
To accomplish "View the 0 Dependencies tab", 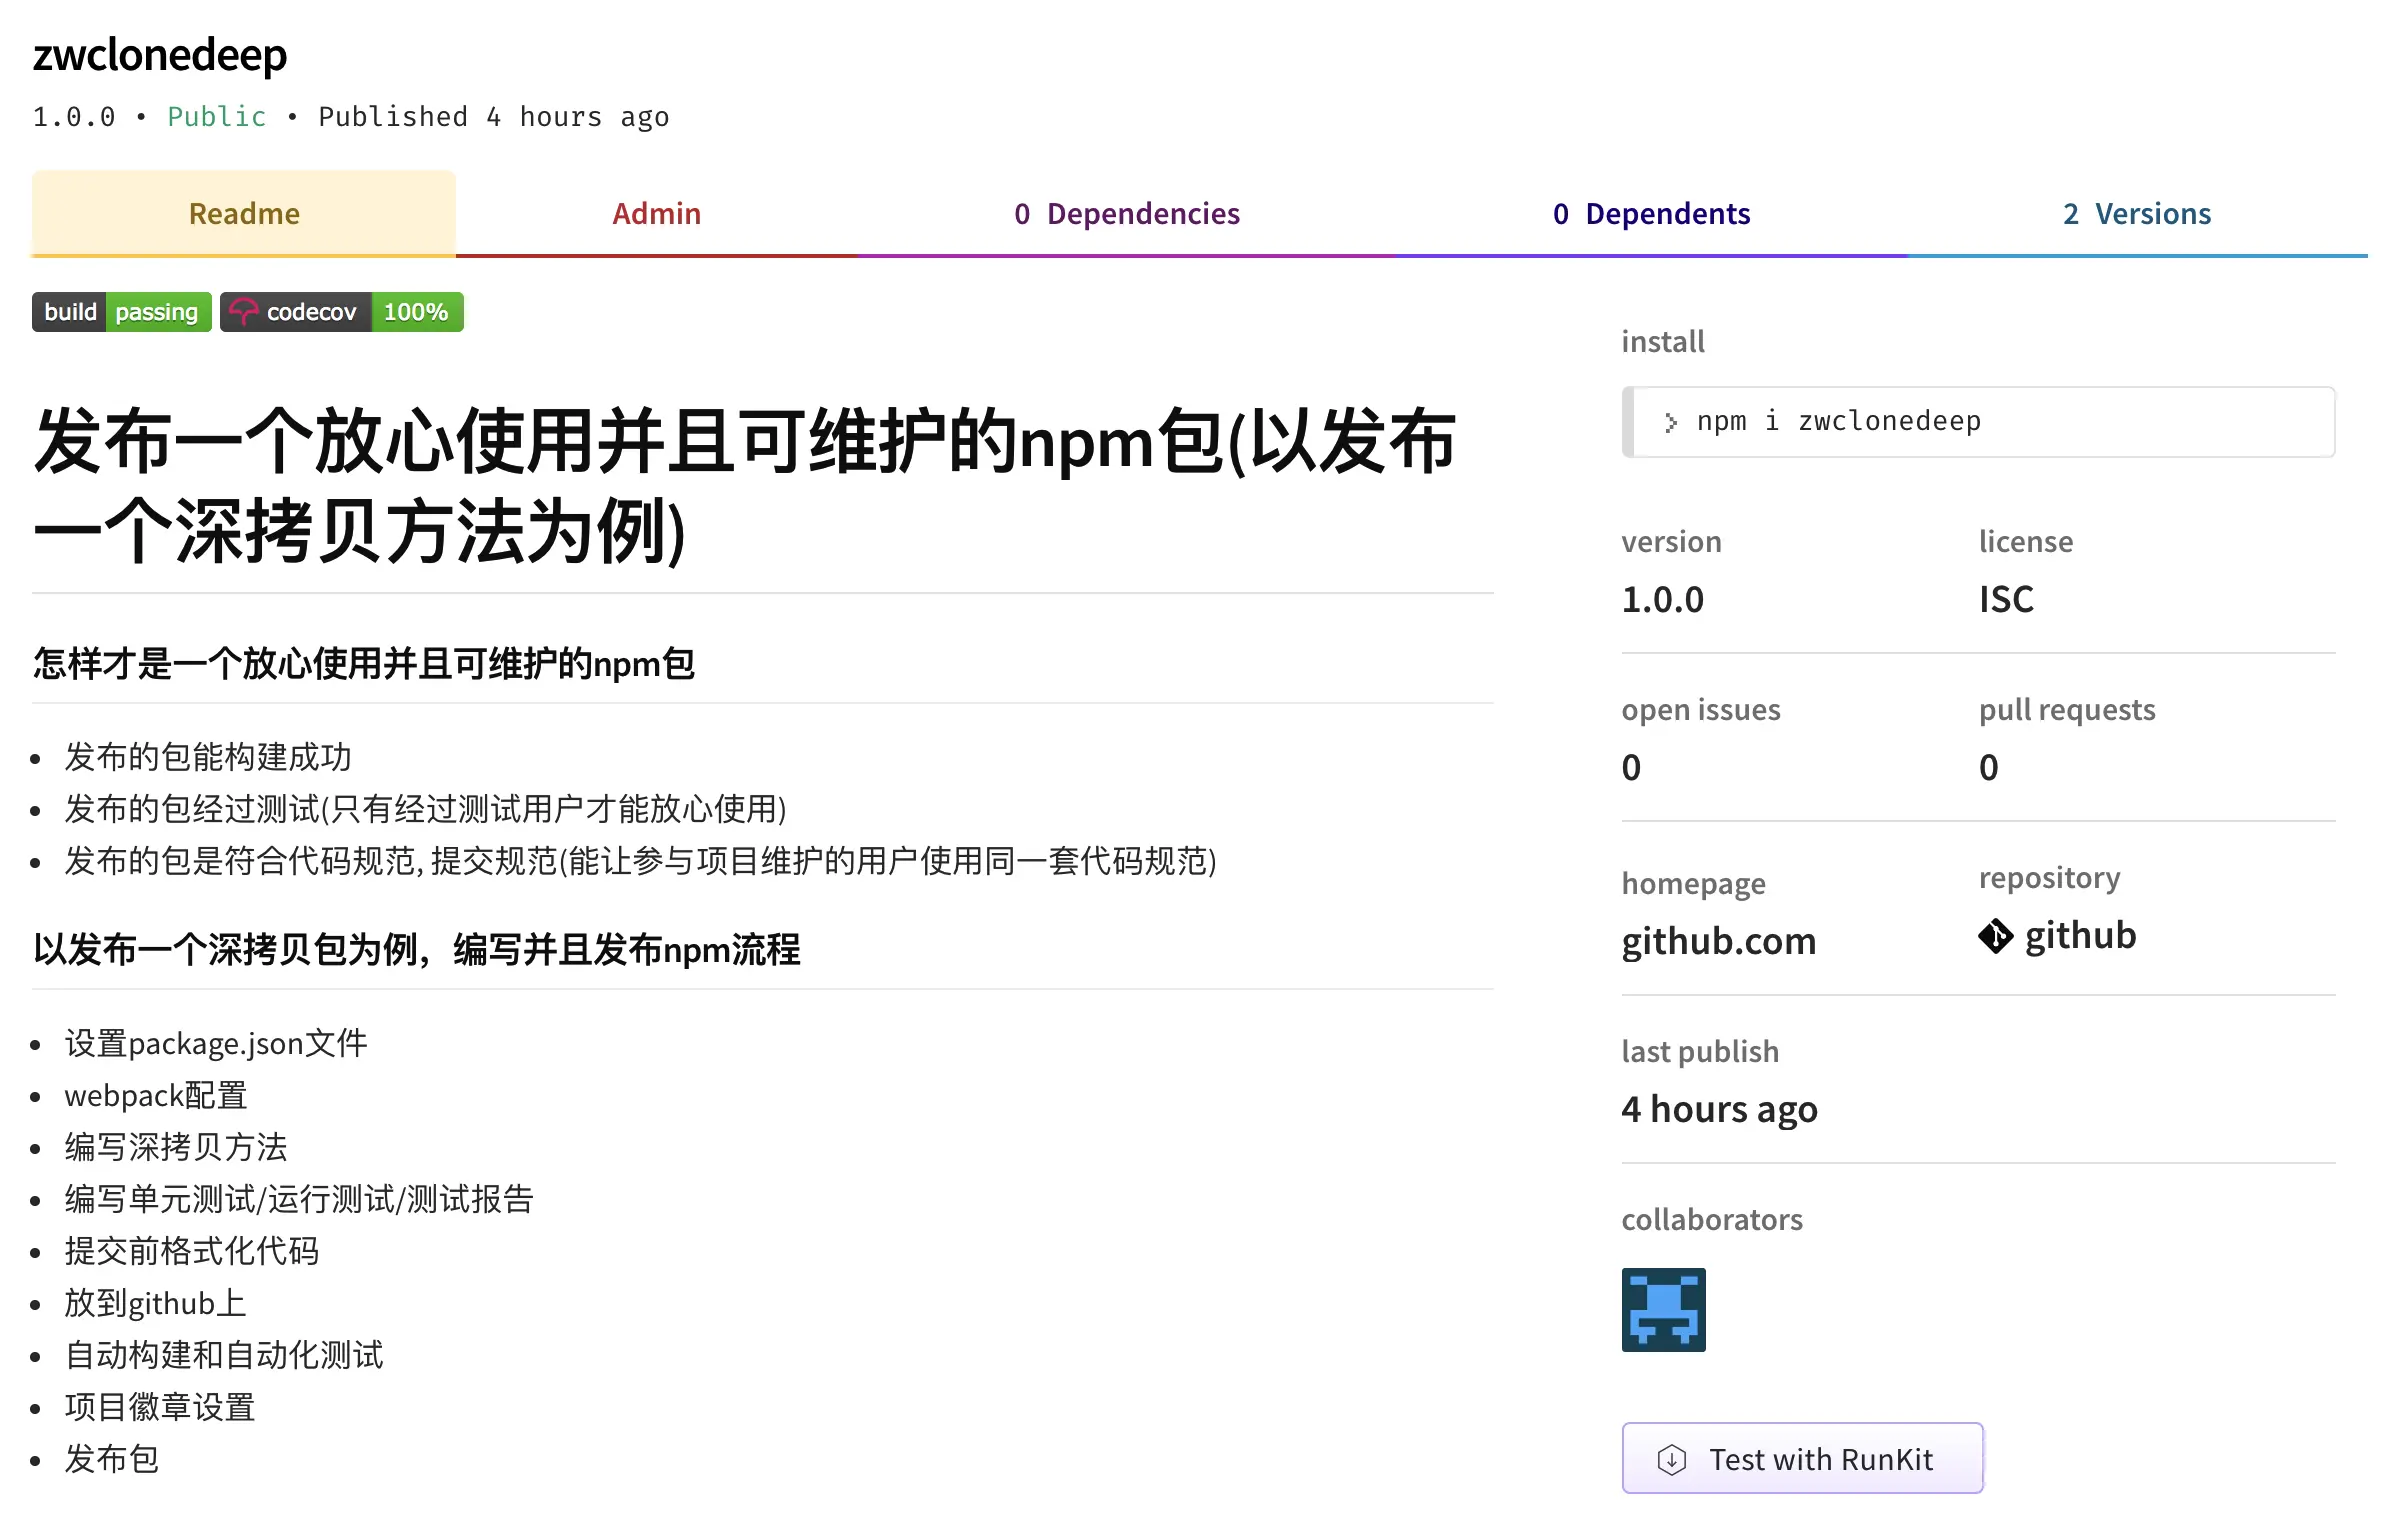I will point(1128,213).
